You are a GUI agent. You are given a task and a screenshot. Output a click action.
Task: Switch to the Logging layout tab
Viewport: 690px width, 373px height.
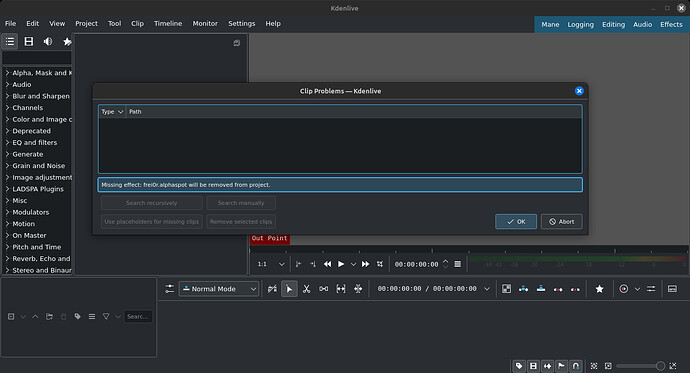pyautogui.click(x=580, y=25)
